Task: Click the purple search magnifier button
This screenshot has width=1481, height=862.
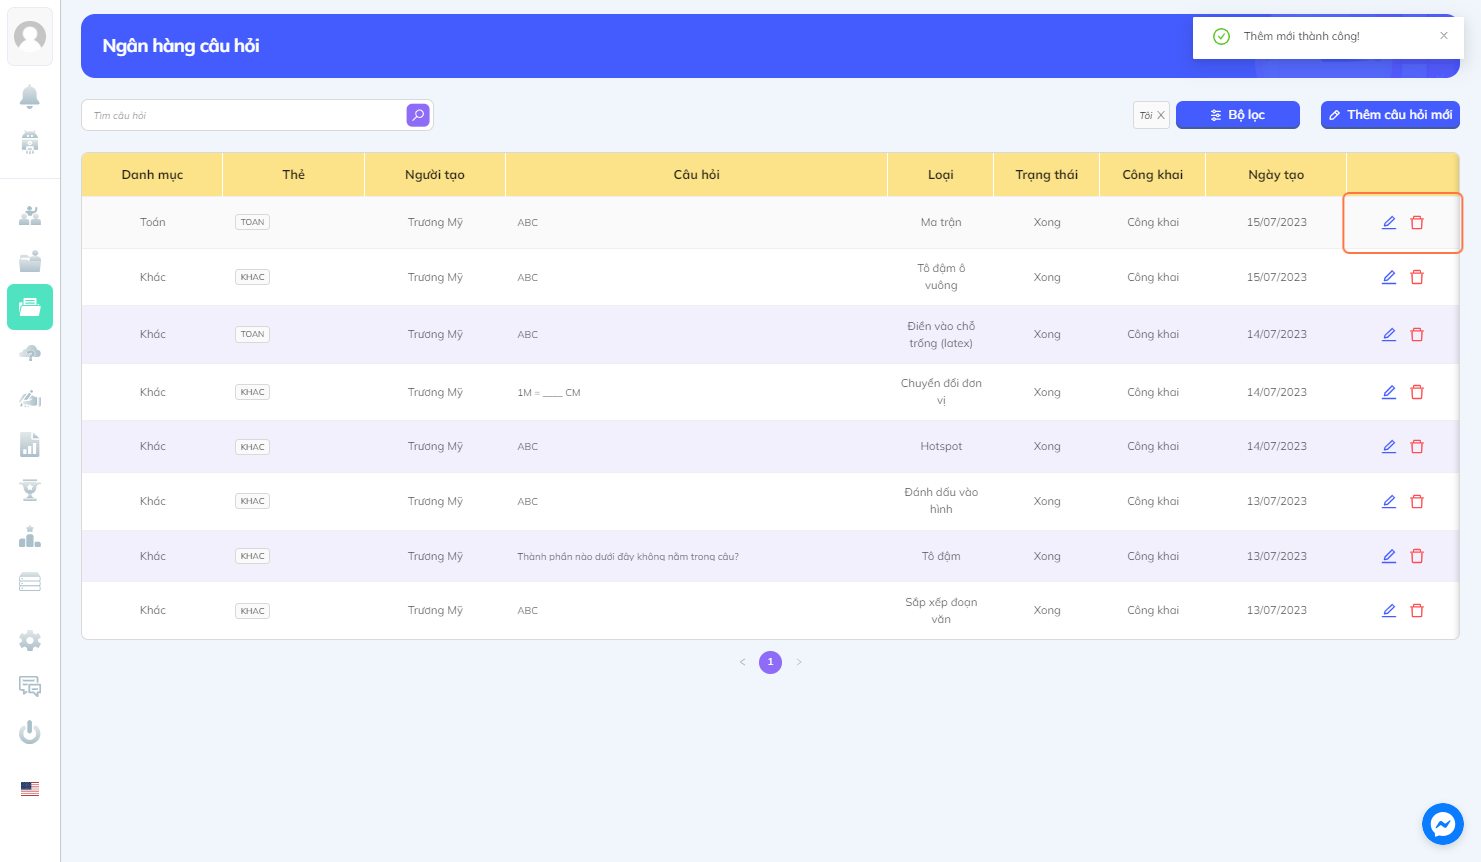Action: (x=418, y=115)
